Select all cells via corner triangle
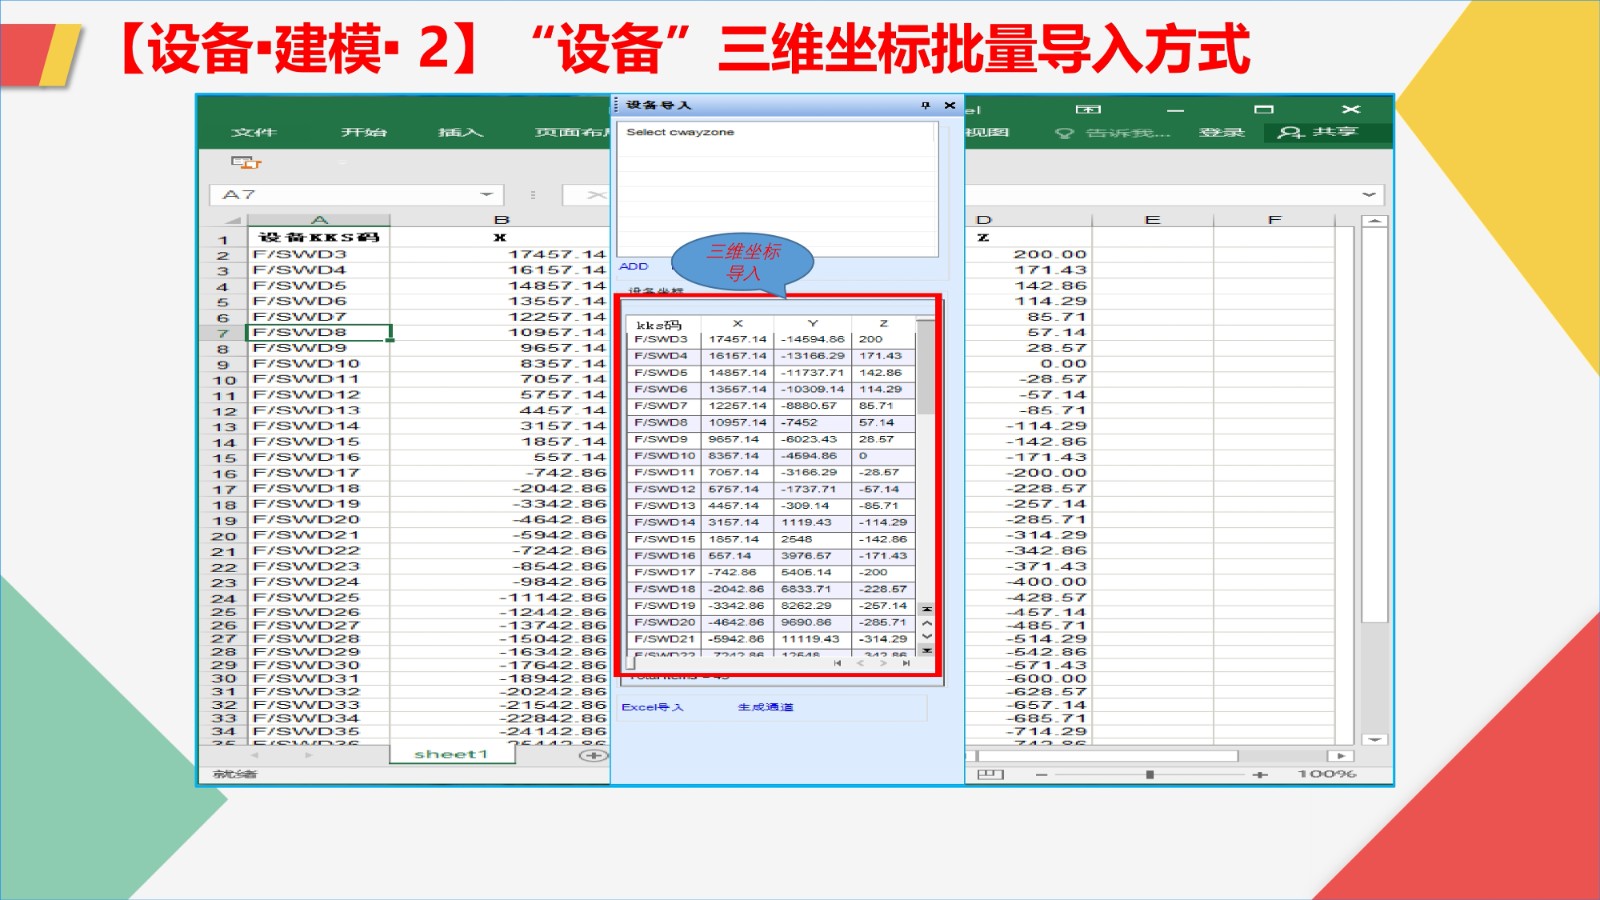Screen dimensions: 1600x900 point(232,220)
